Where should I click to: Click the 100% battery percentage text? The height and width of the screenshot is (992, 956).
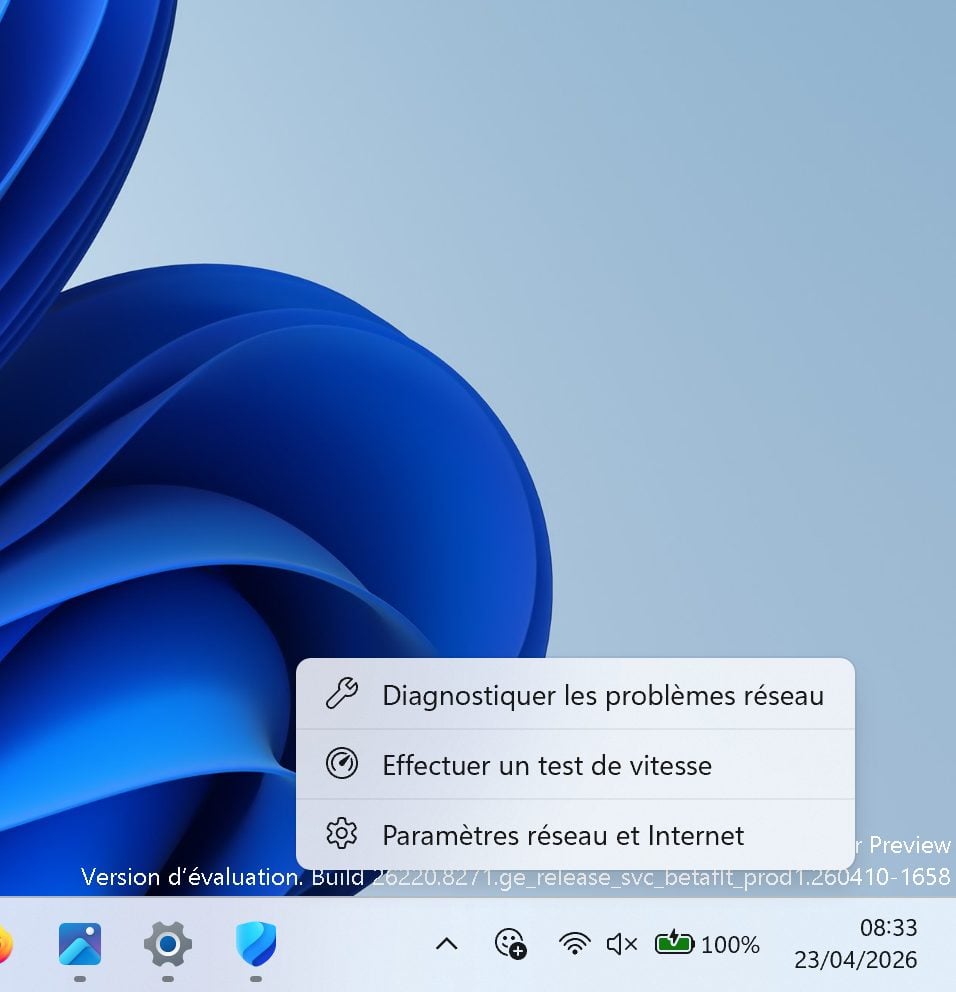pos(729,944)
